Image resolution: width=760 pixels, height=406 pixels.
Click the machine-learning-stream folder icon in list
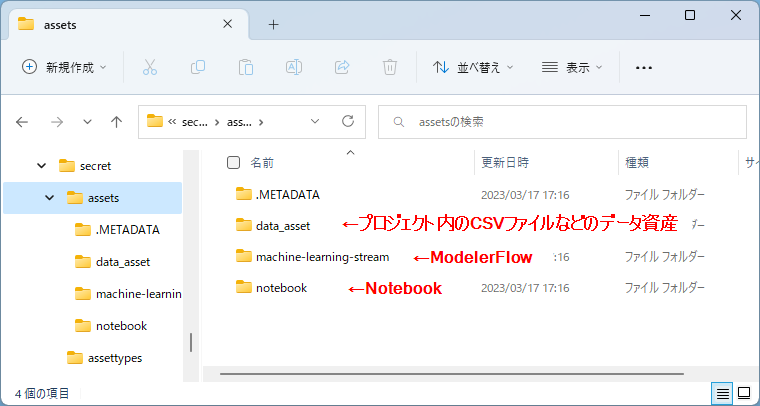tap(244, 256)
